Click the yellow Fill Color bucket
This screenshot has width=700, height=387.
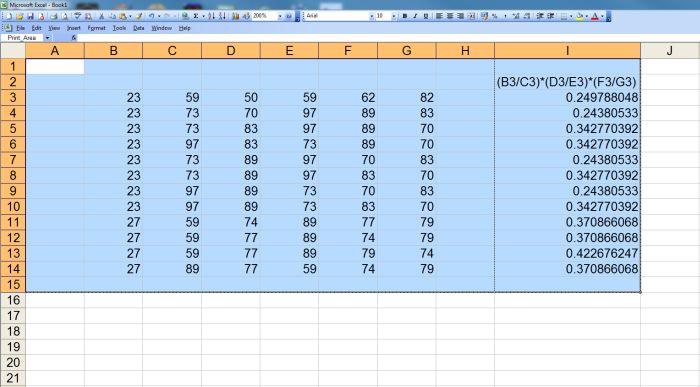point(579,16)
